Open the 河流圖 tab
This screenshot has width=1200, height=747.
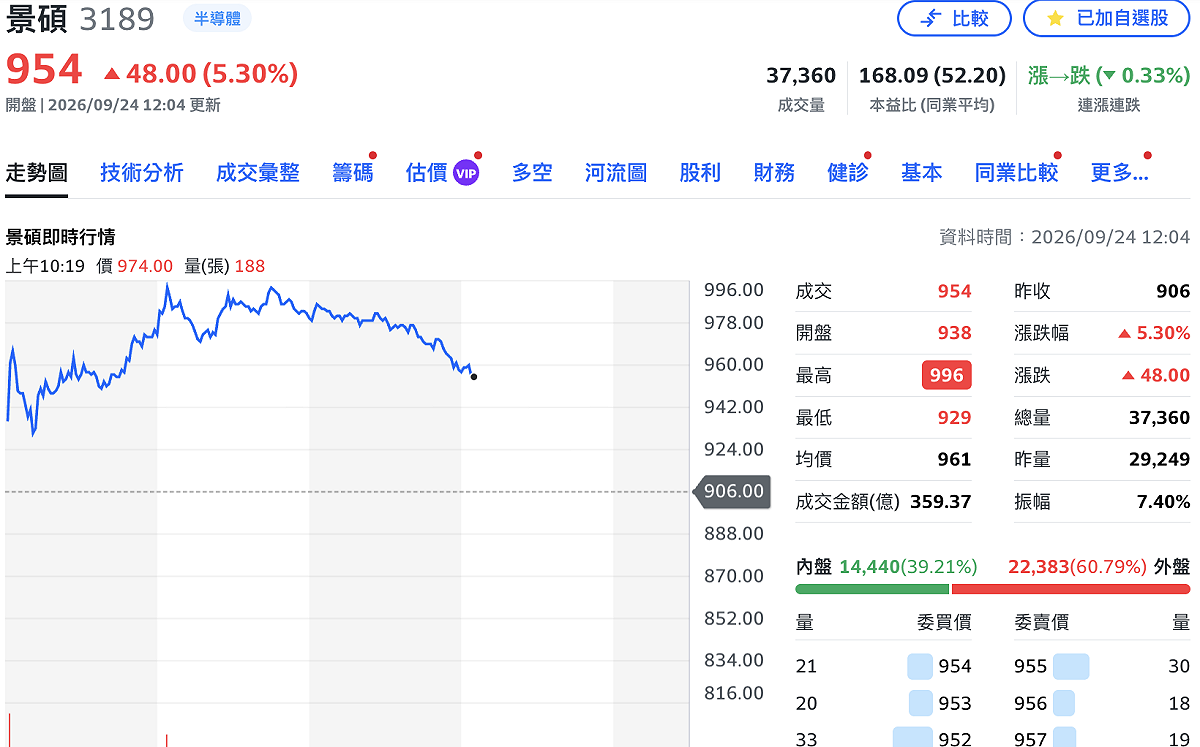(616, 173)
